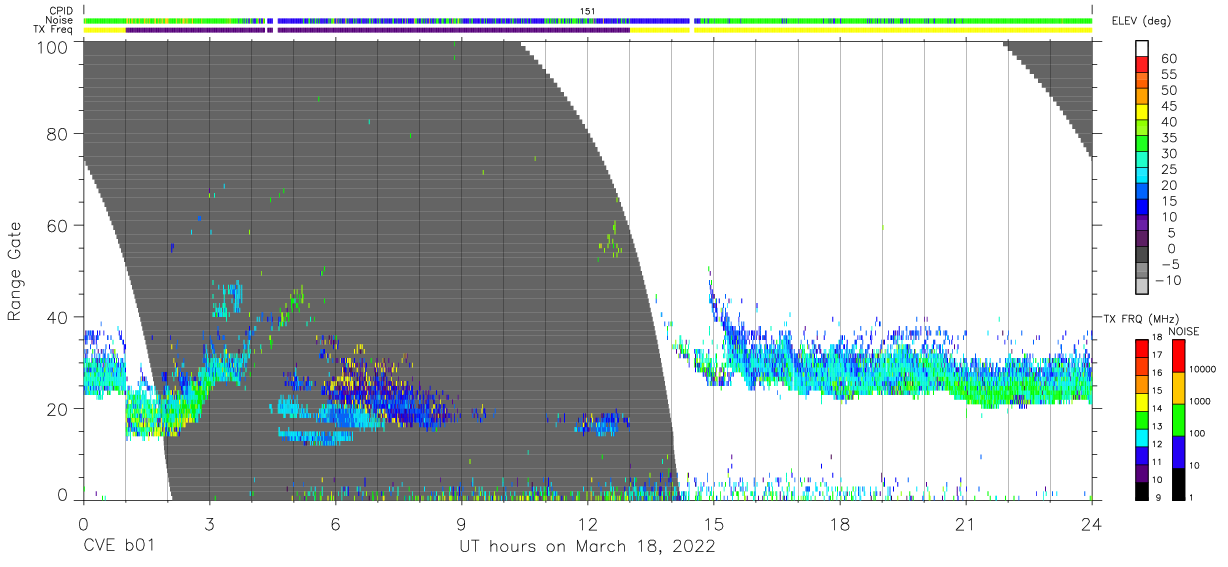This screenshot has width=1228, height=567.
Task: Click the NOISE colorbar title
Action: (x=1183, y=331)
